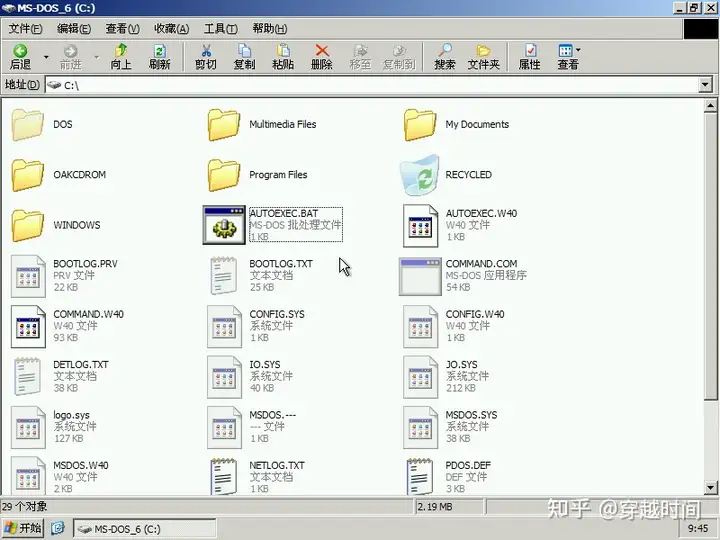The width and height of the screenshot is (720, 540).
Task: Select the Multimedia Files folder icon
Action: point(224,124)
